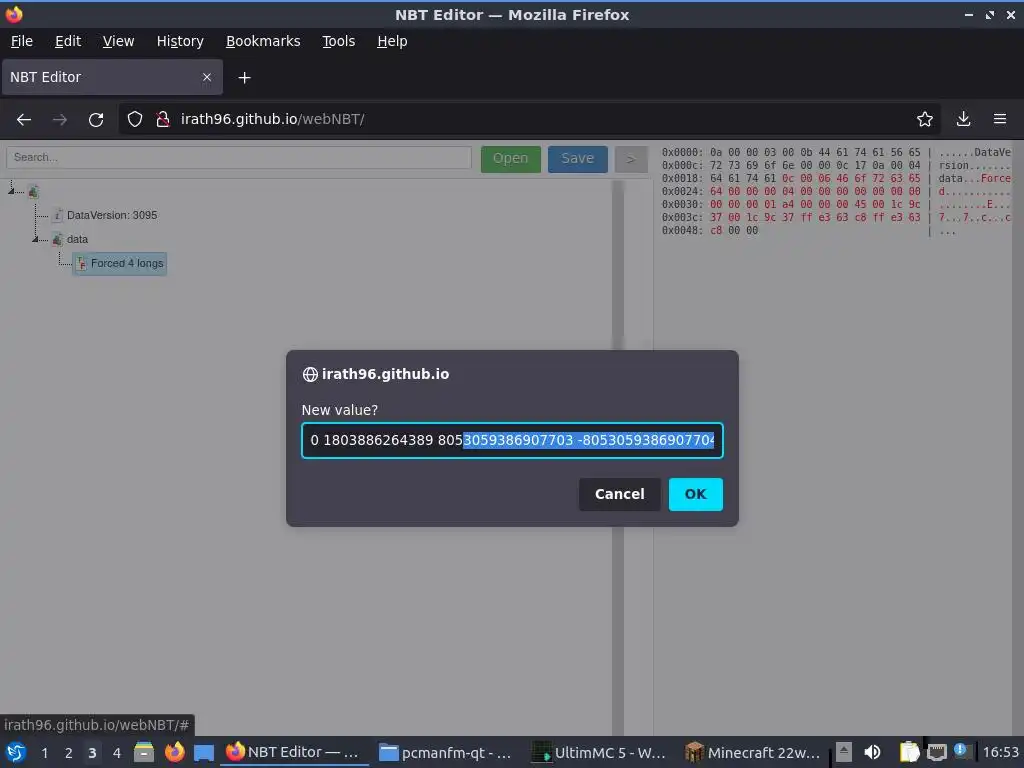Open the Firefox downloads panel
This screenshot has width=1024, height=768.
click(963, 120)
